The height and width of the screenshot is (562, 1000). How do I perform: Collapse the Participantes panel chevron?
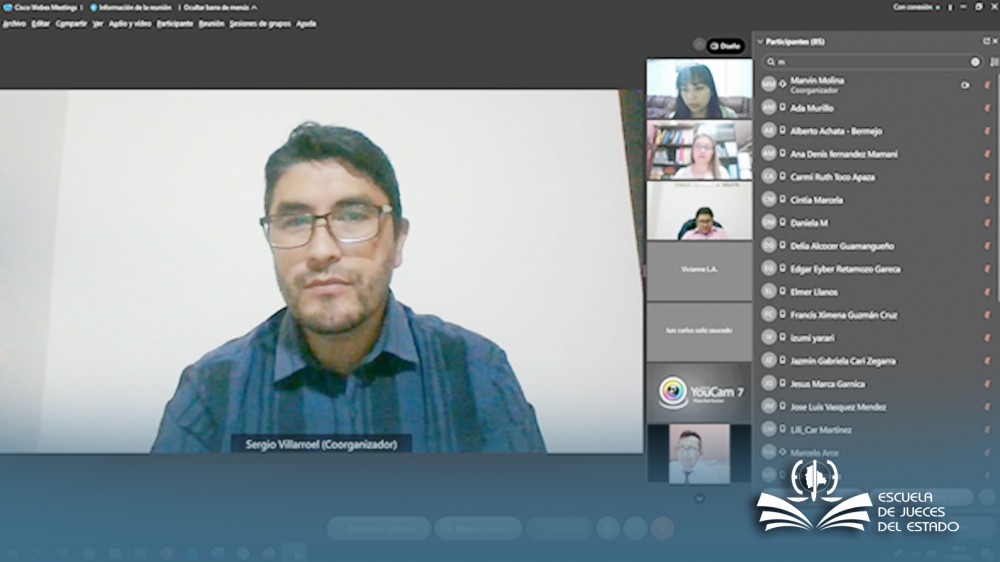[760, 42]
